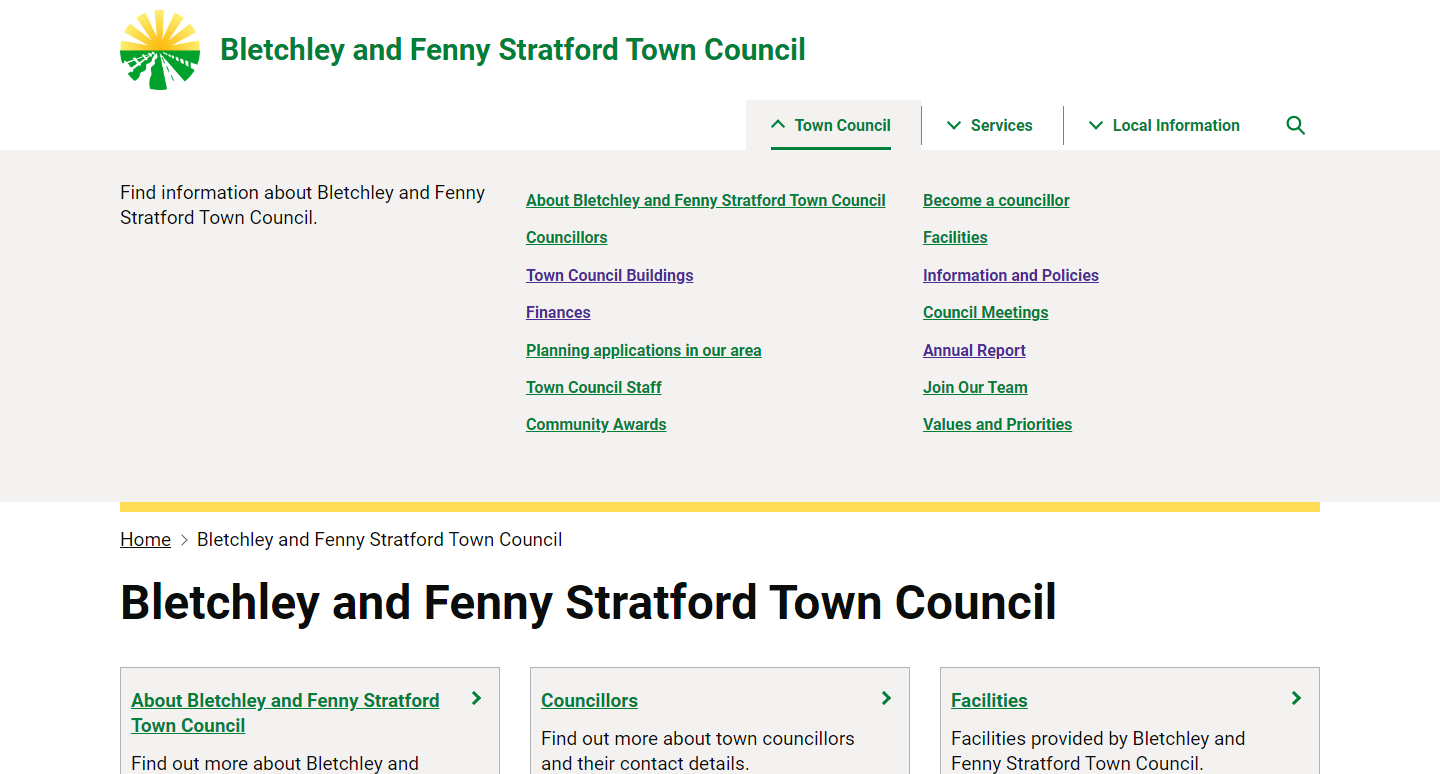Open the Facilities card heading link
Viewport: 1440px width, 774px height.
click(989, 700)
